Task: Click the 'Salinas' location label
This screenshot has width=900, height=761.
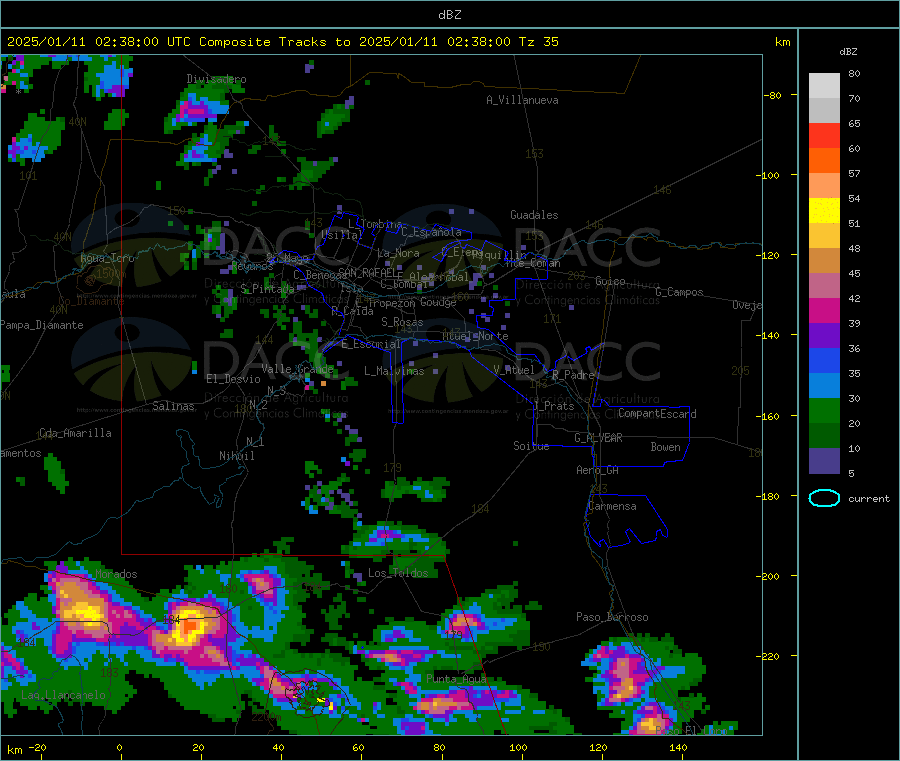Action: click(x=173, y=406)
